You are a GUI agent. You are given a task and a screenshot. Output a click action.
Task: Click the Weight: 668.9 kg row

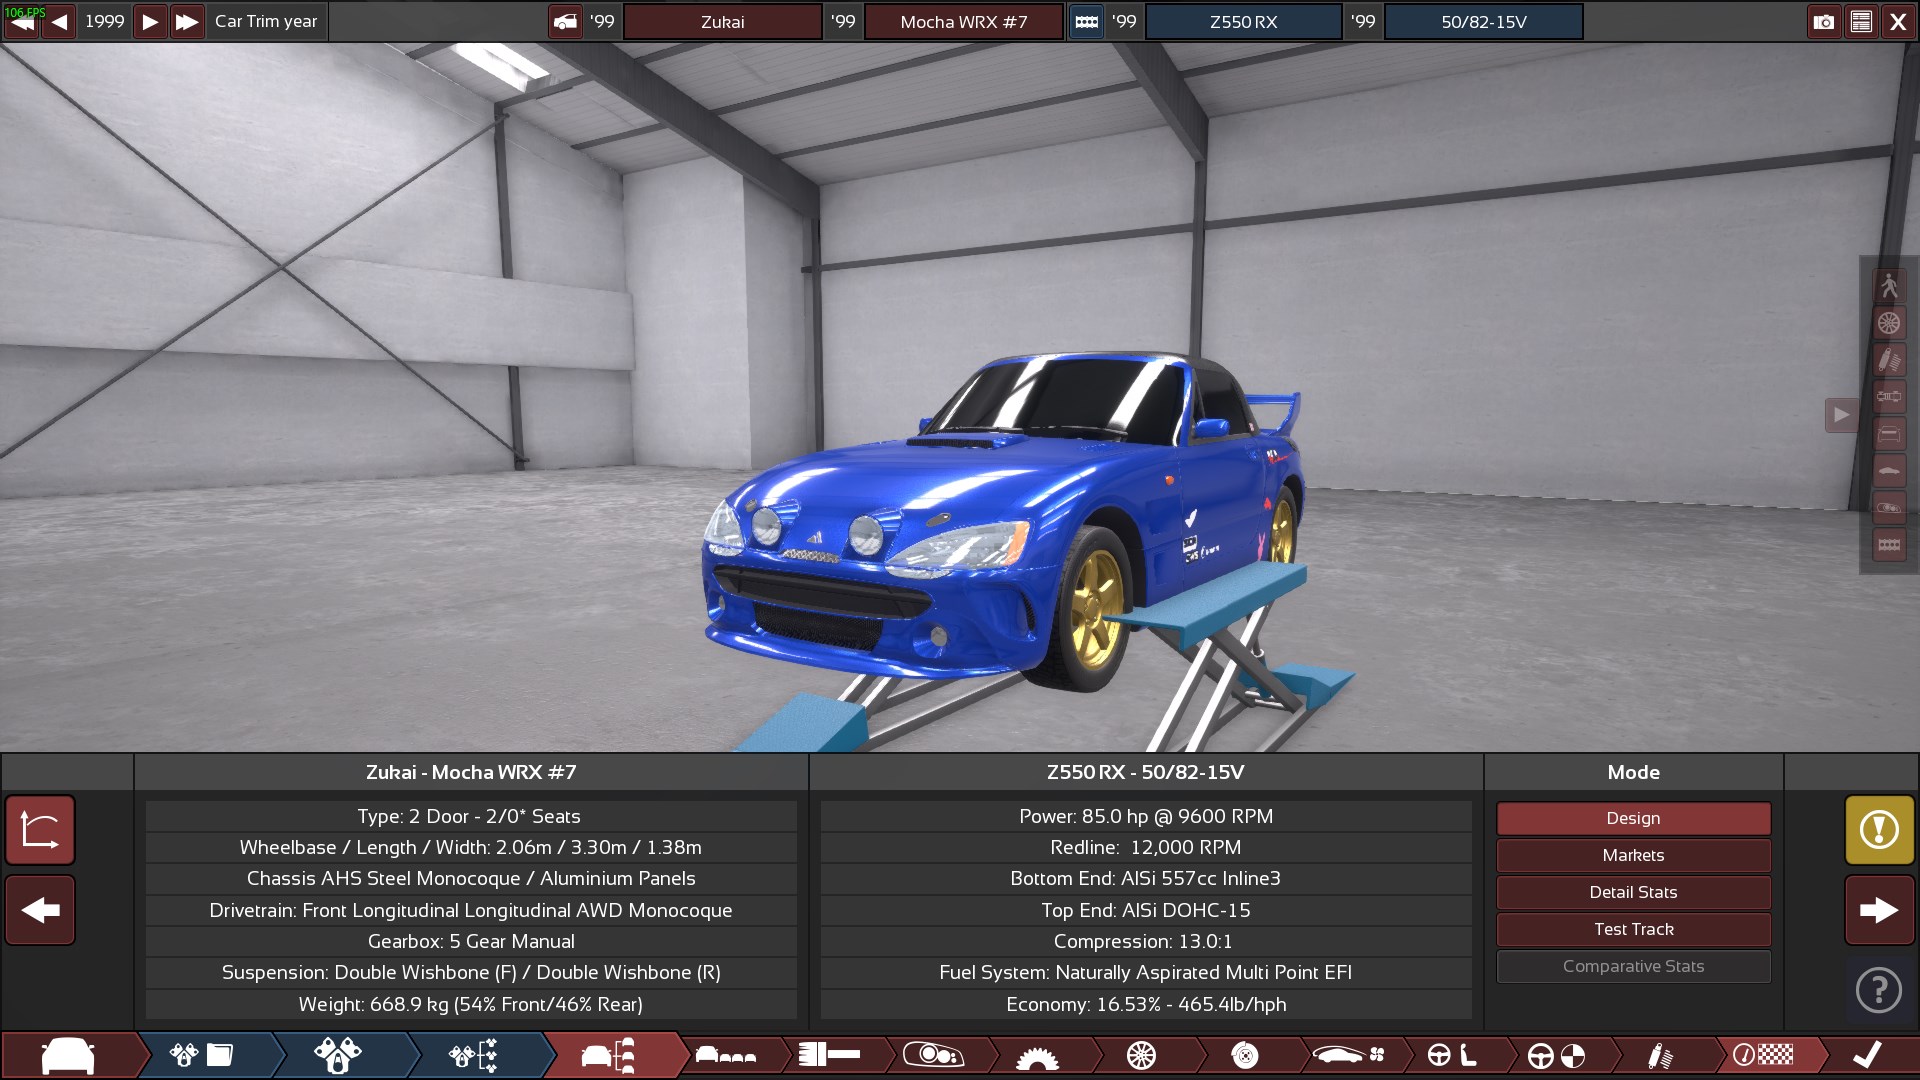471,1004
